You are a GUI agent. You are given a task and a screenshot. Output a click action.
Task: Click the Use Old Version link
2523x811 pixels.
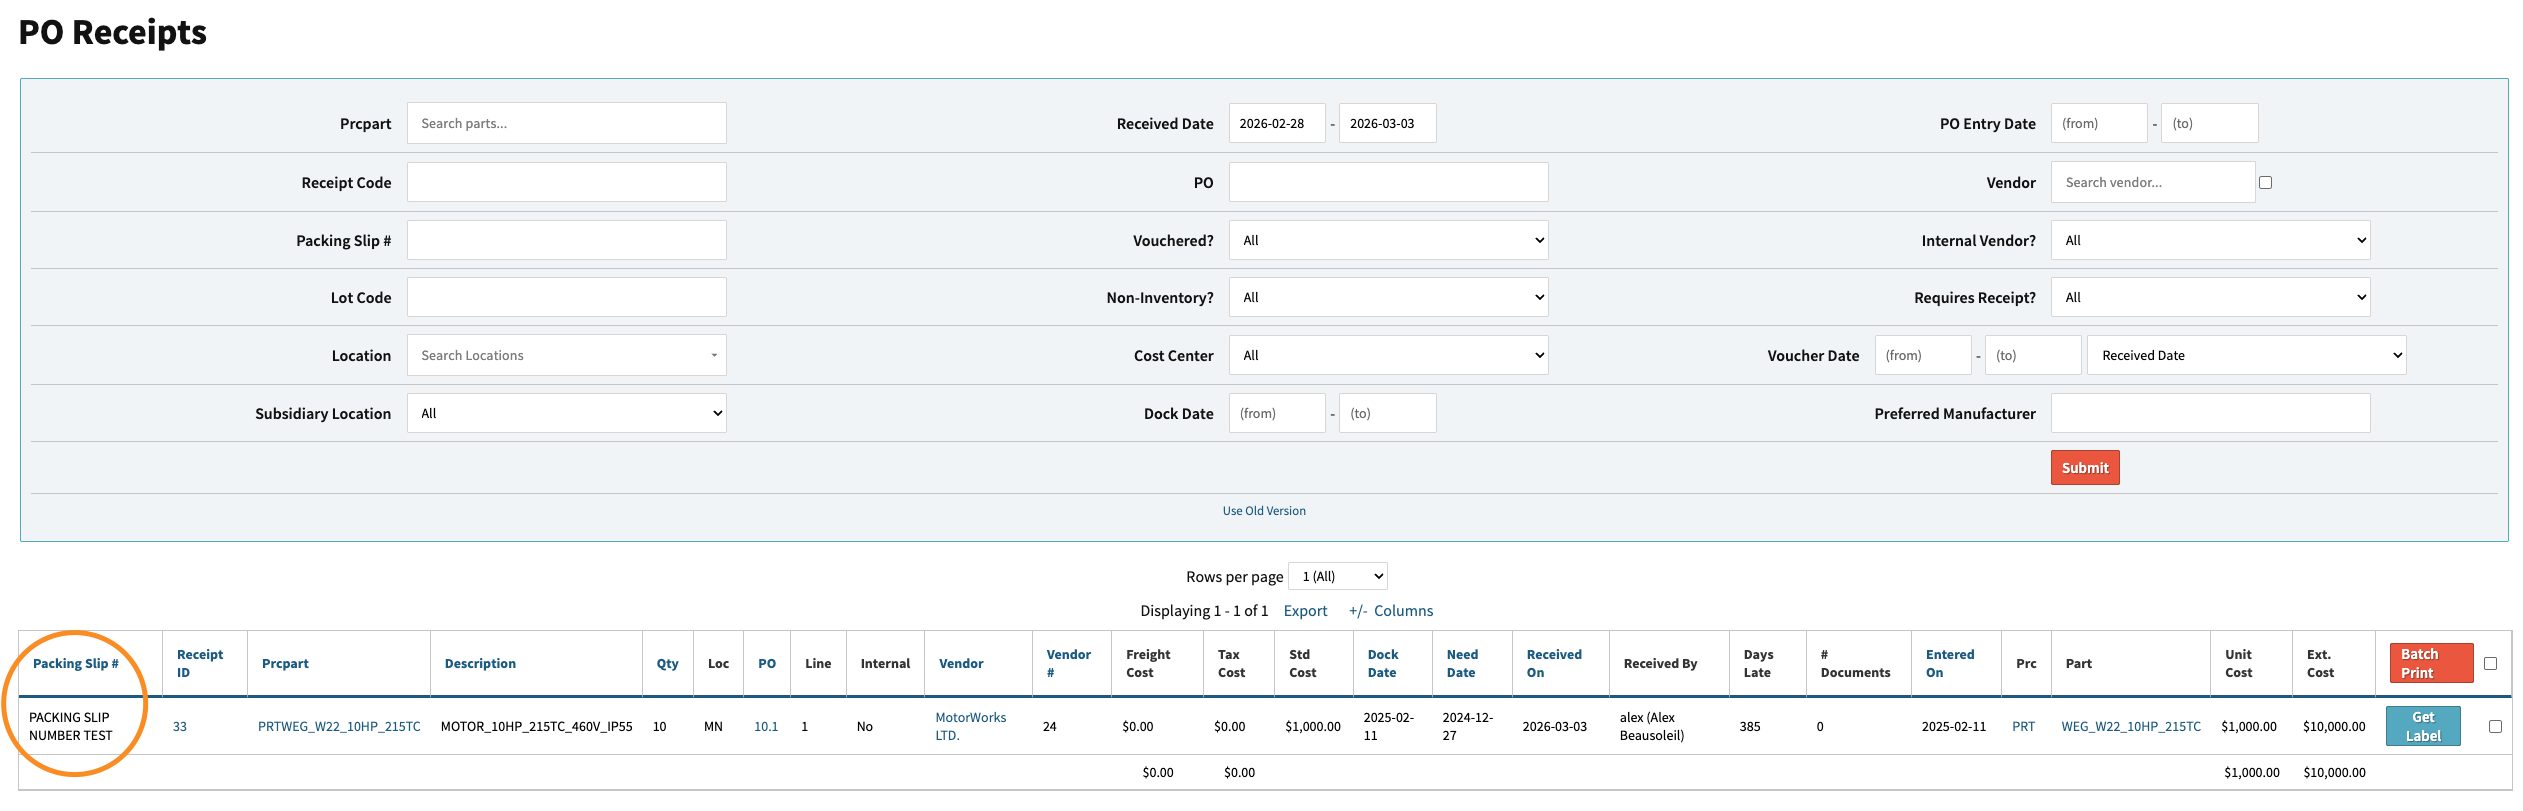1263,511
